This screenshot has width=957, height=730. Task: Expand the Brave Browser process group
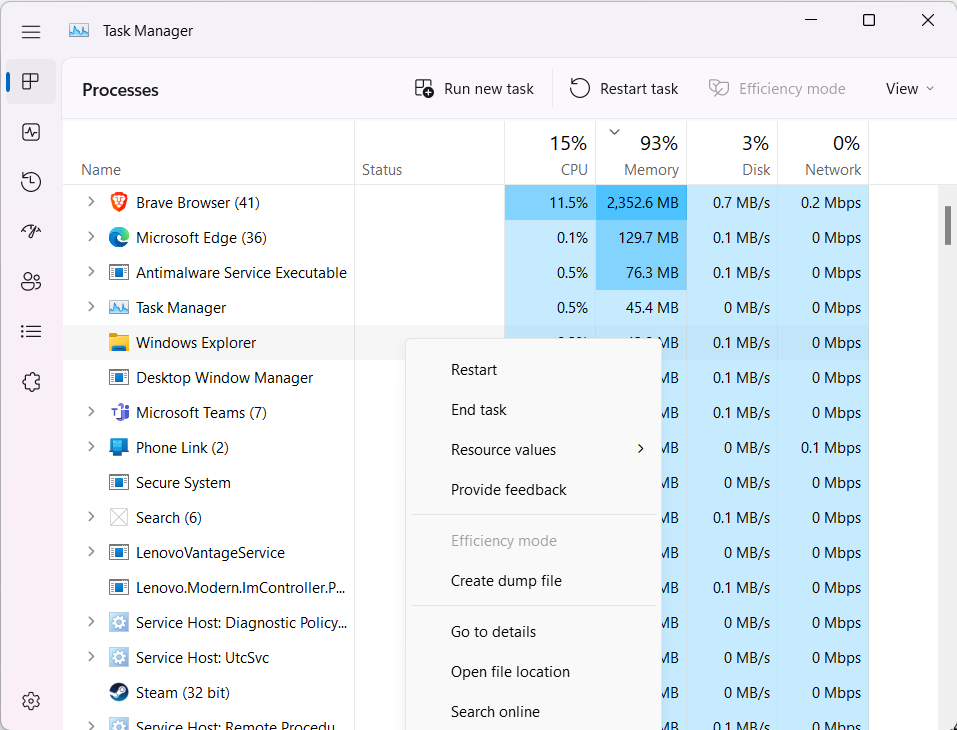pyautogui.click(x=91, y=202)
